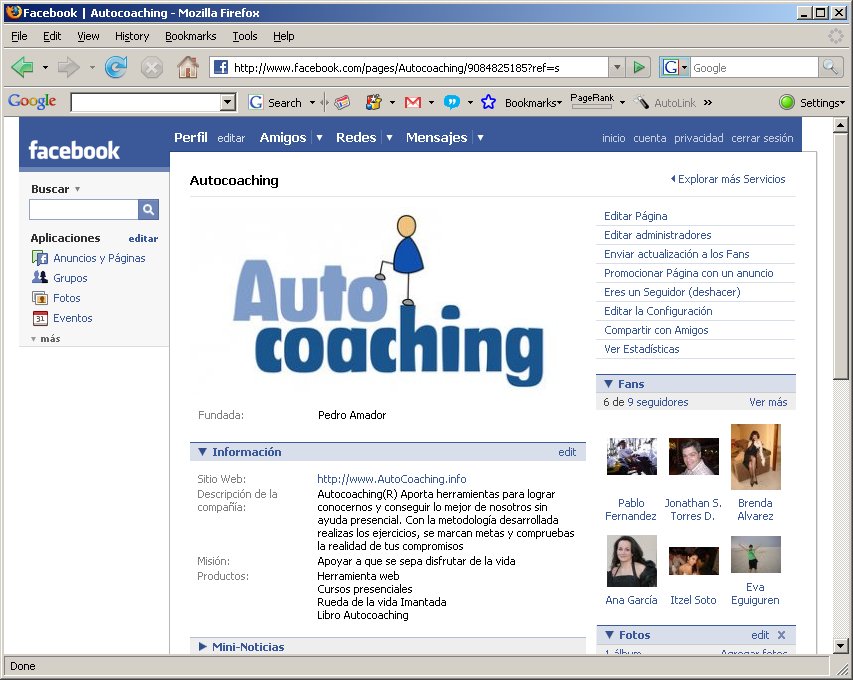Image resolution: width=853 pixels, height=680 pixels.
Task: Collapse the Información section
Action: point(202,452)
